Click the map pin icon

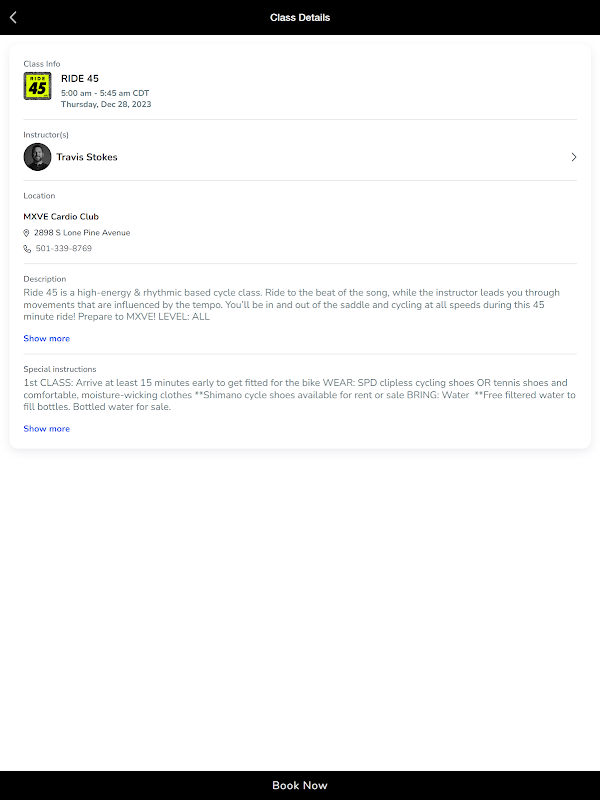point(27,233)
